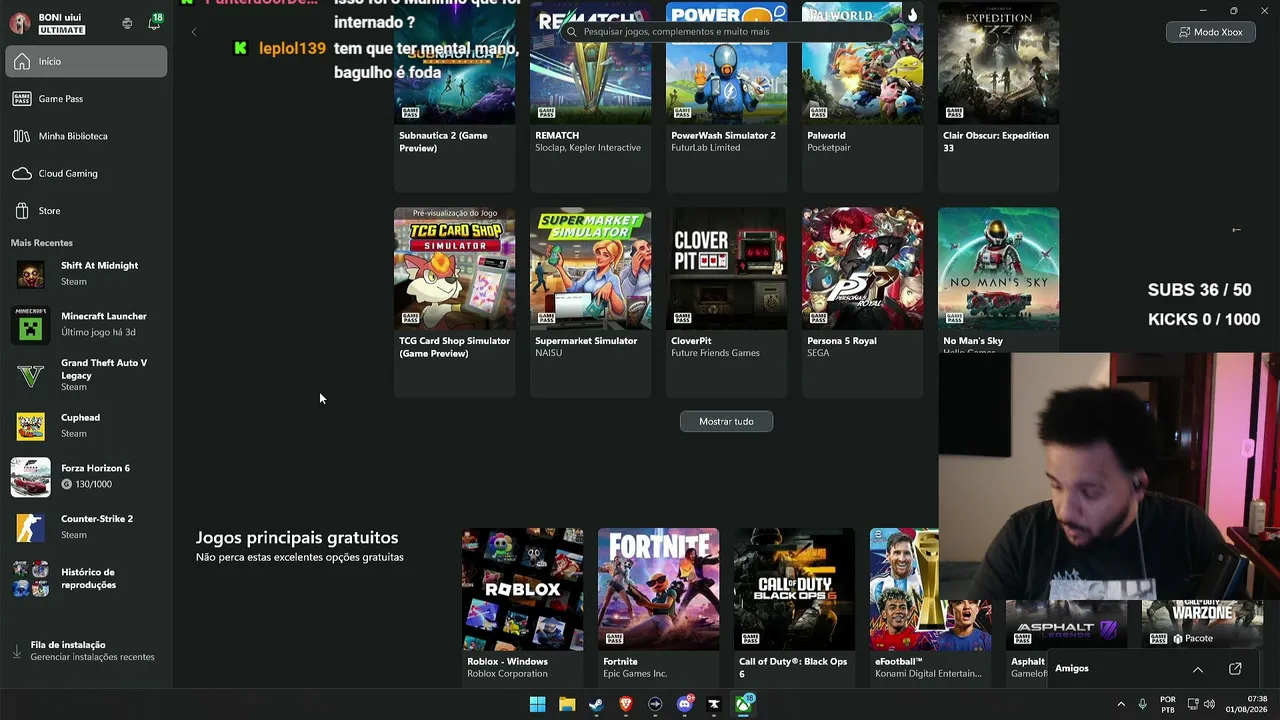Open Steam from the taskbar

click(596, 704)
